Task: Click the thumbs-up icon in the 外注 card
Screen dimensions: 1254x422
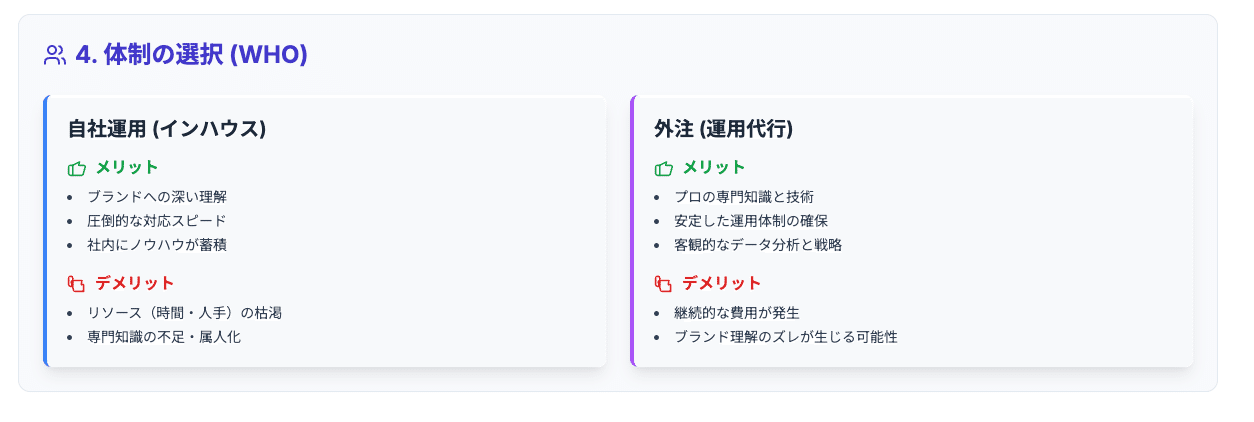Action: coord(664,168)
